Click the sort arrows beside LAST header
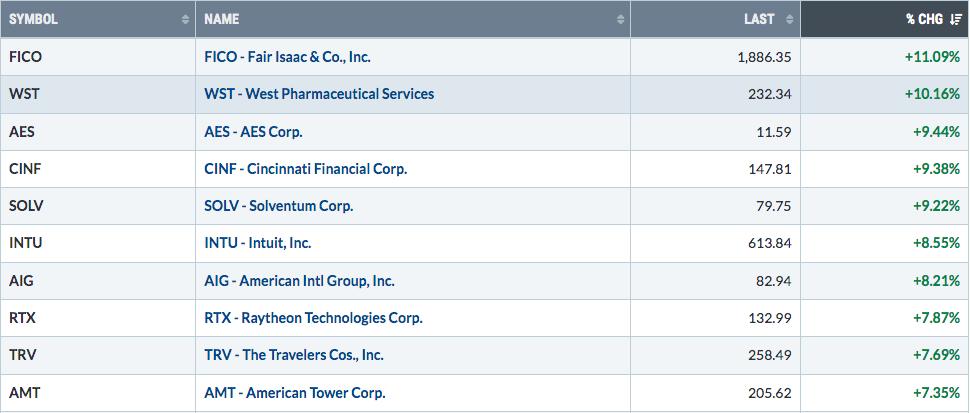970x413 pixels. (789, 19)
